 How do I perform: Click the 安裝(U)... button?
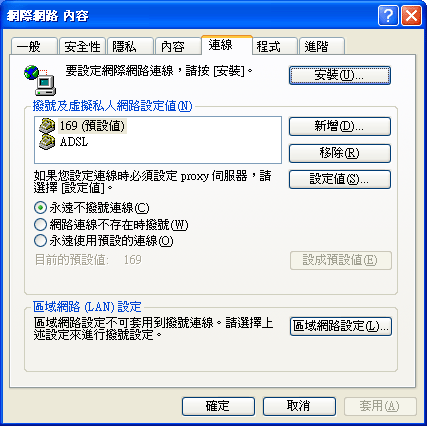(340, 75)
